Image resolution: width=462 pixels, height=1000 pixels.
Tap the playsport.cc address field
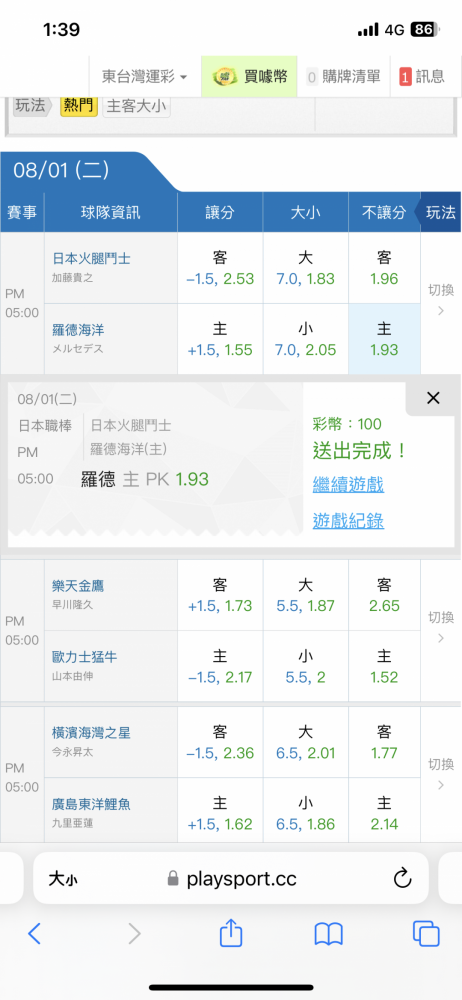(x=231, y=879)
